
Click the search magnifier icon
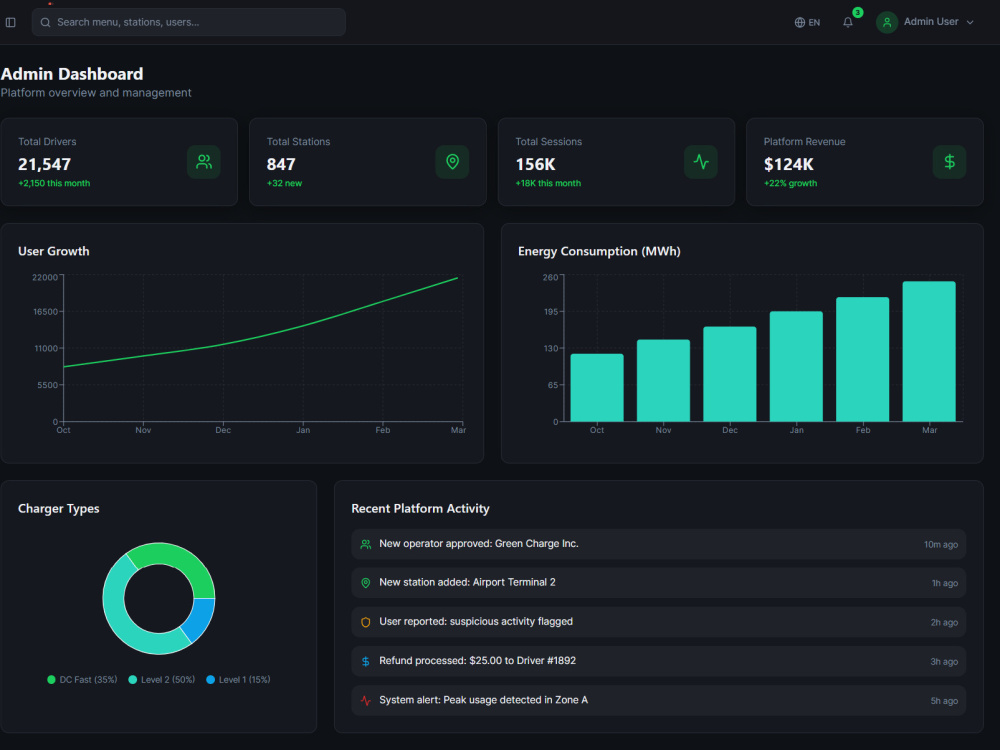pos(45,22)
